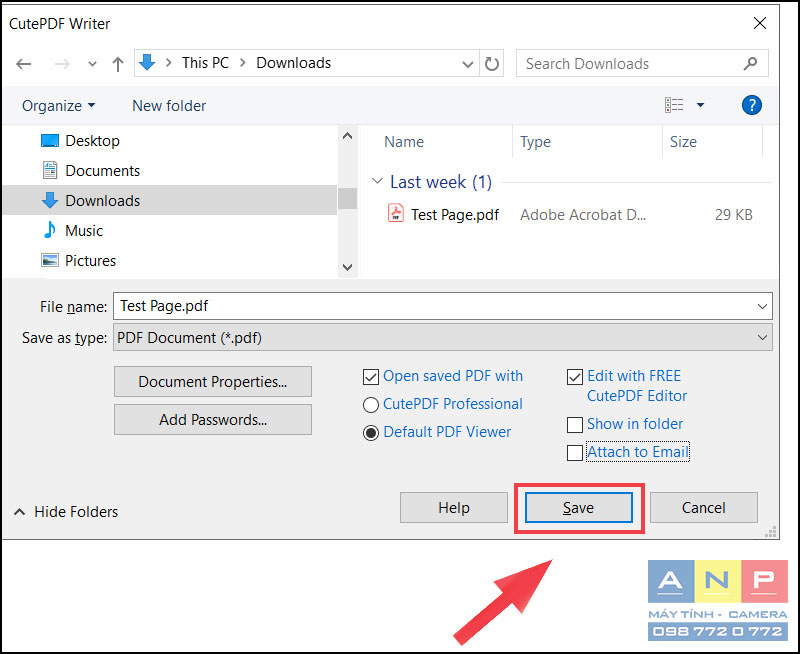Viewport: 800px width, 654px height.
Task: Click the Desktop monitor icon
Action: (49, 140)
